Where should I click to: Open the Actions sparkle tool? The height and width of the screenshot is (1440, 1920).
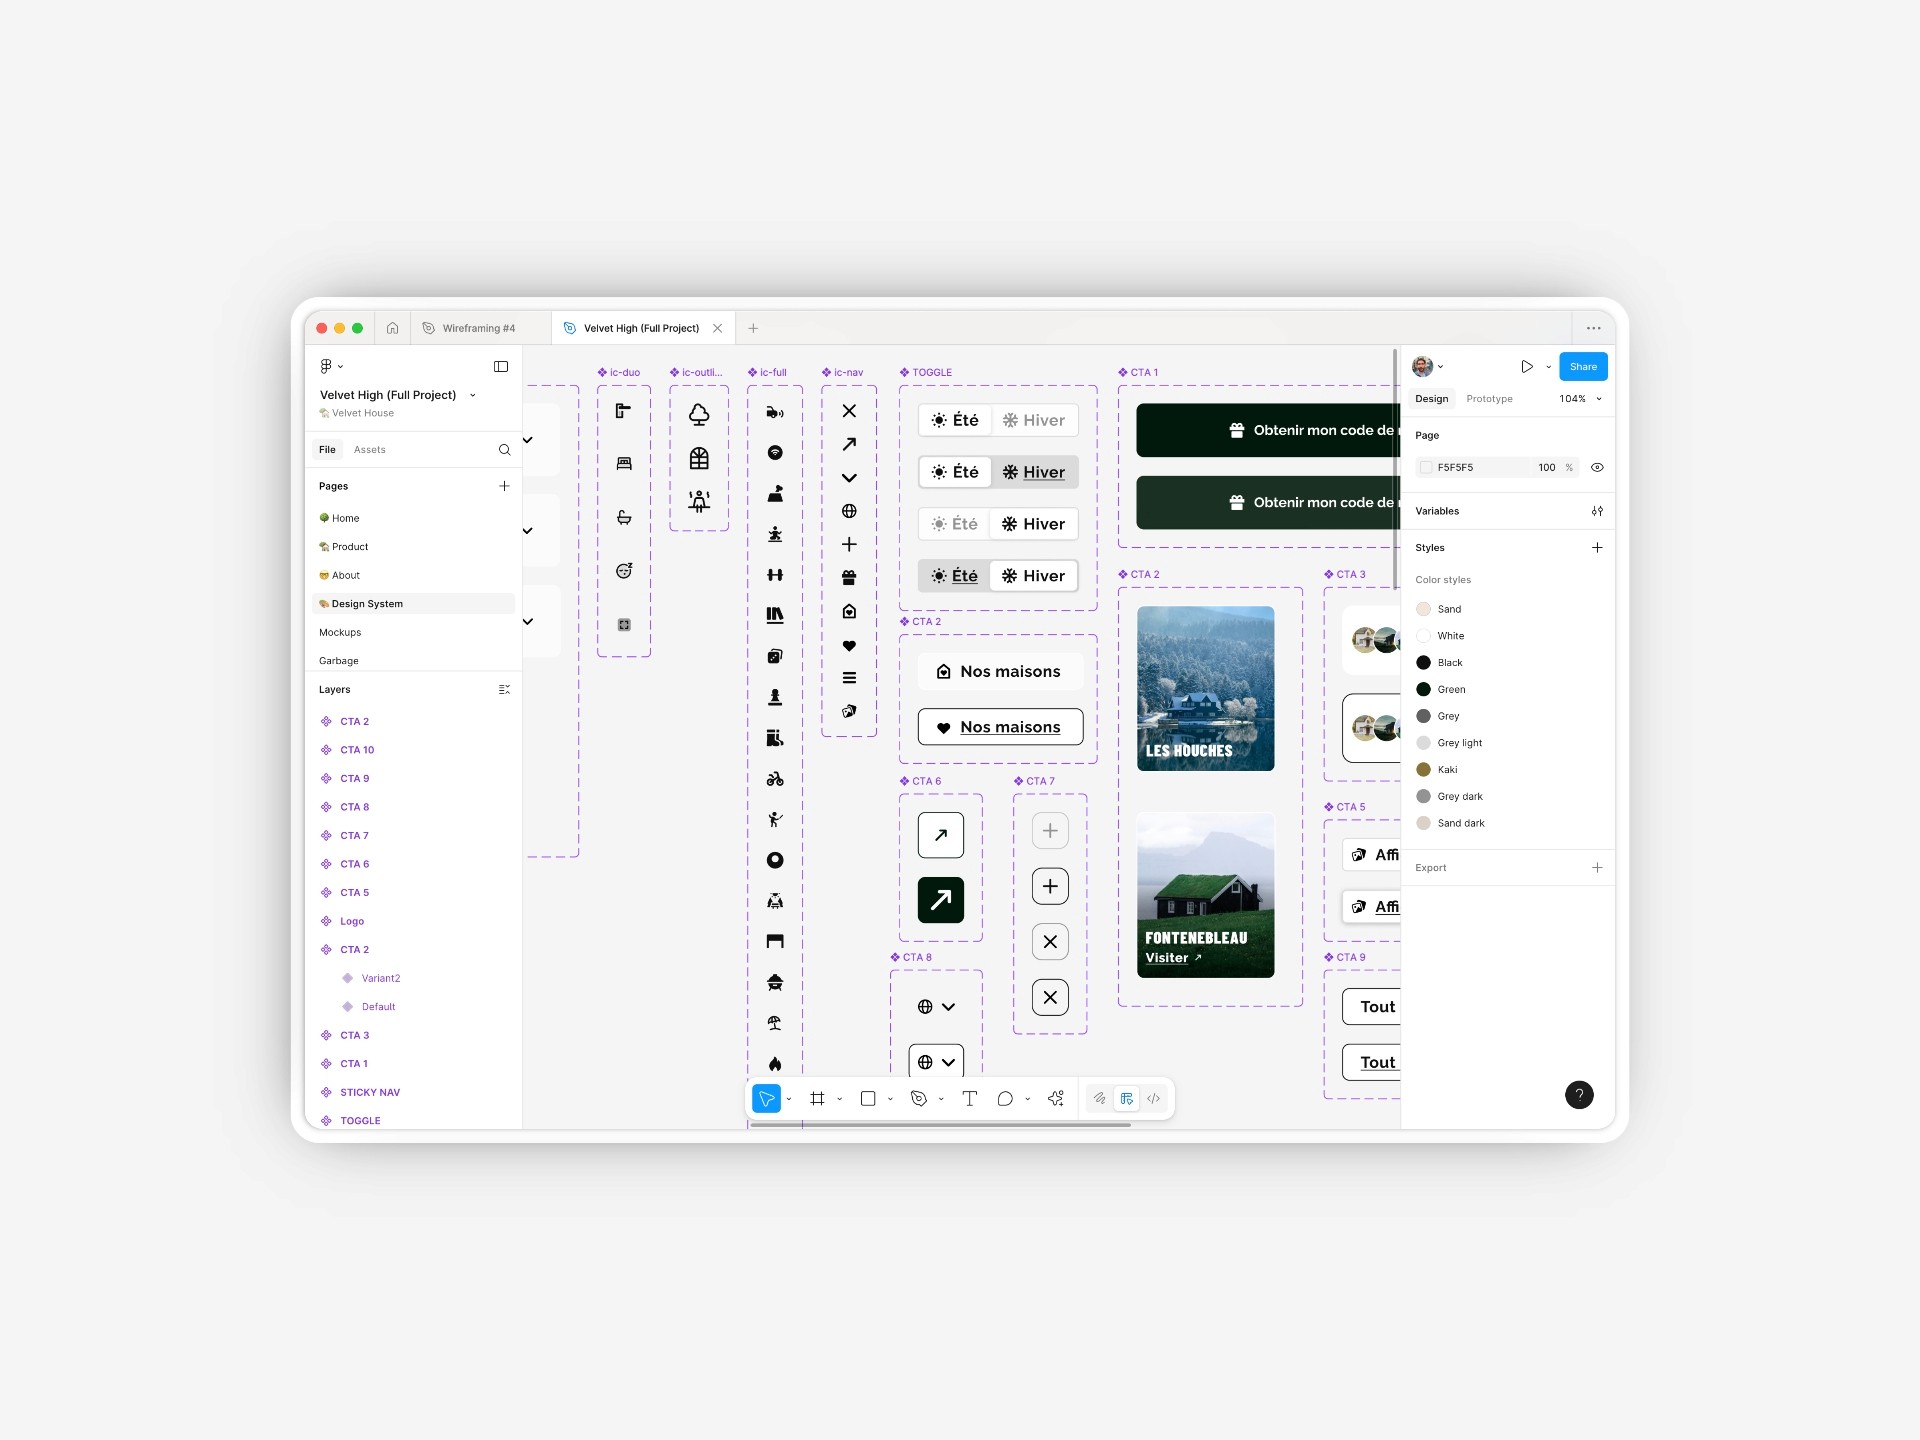(x=1056, y=1098)
